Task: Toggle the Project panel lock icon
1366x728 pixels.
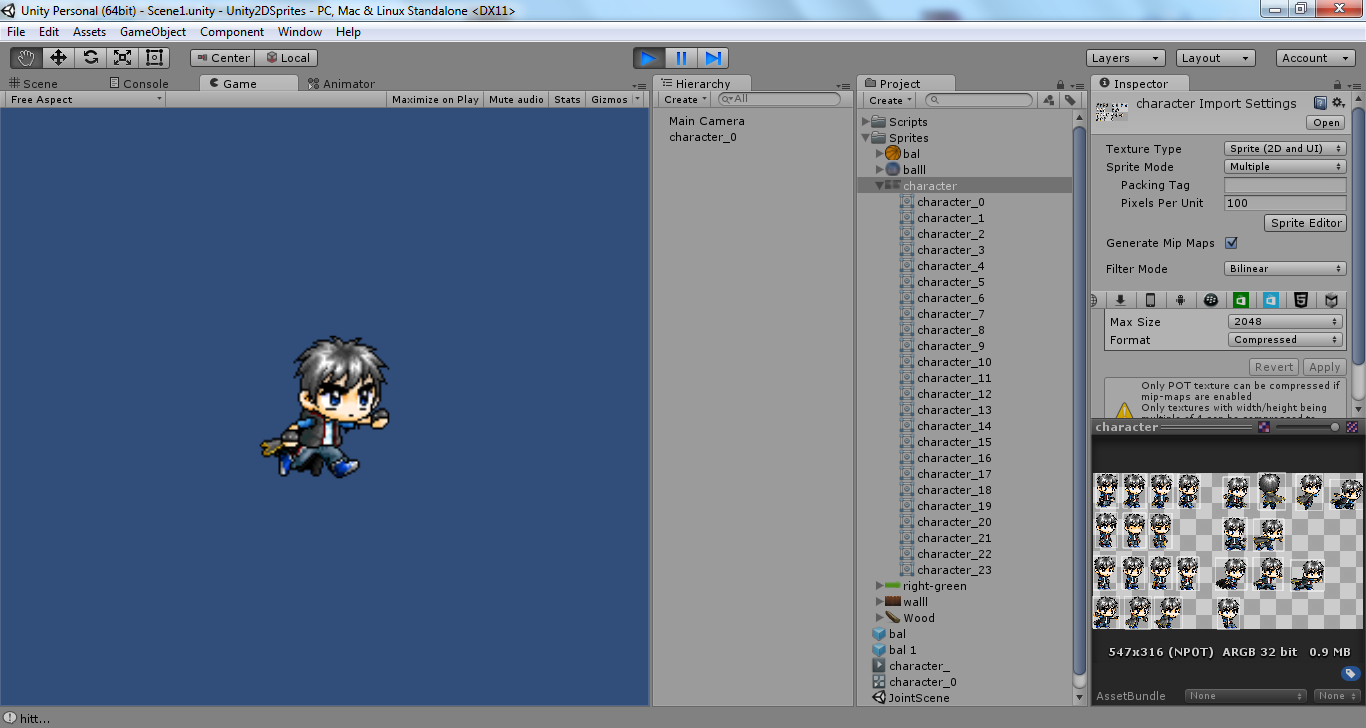Action: 1060,85
